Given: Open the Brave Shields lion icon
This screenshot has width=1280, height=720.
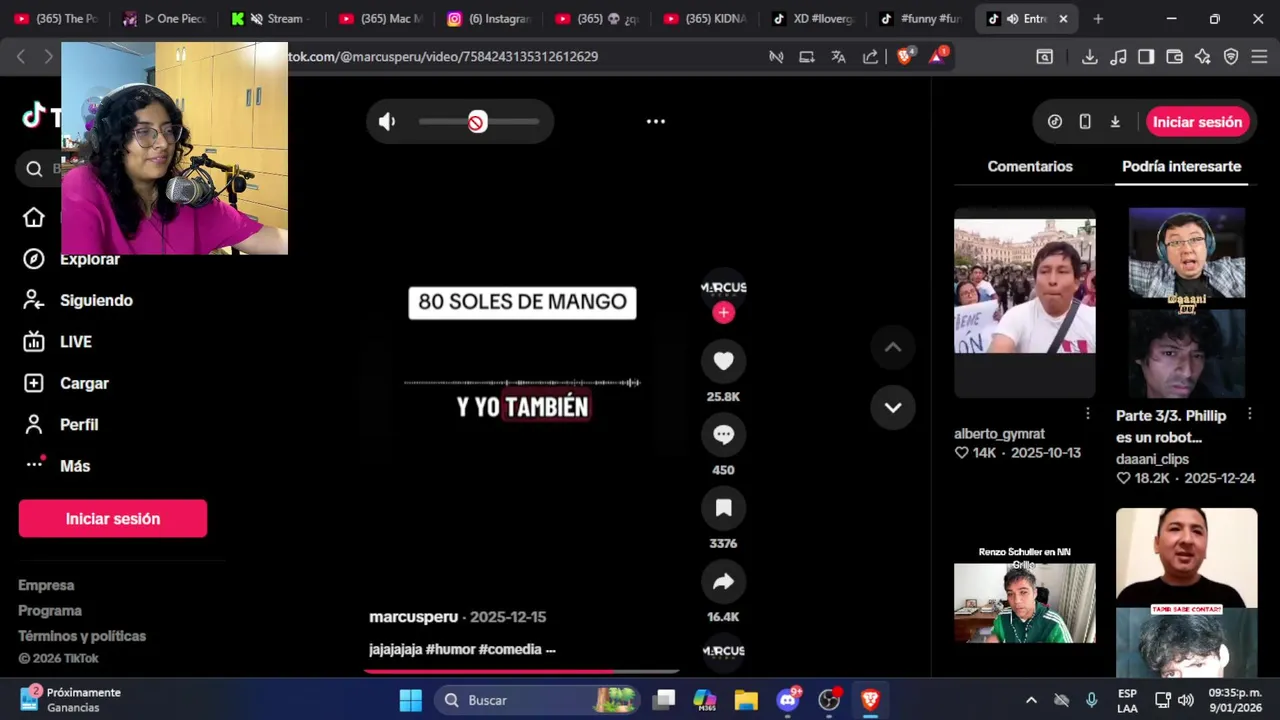Looking at the screenshot, I should (905, 57).
